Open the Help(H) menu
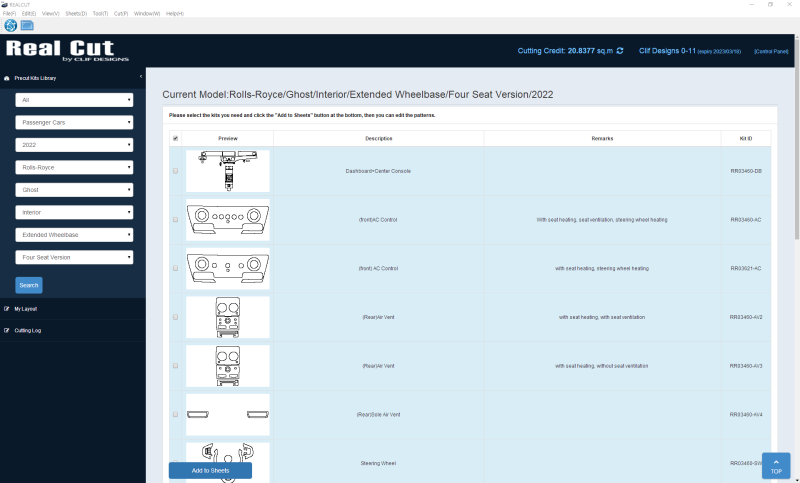The width and height of the screenshot is (800, 483). (x=174, y=14)
